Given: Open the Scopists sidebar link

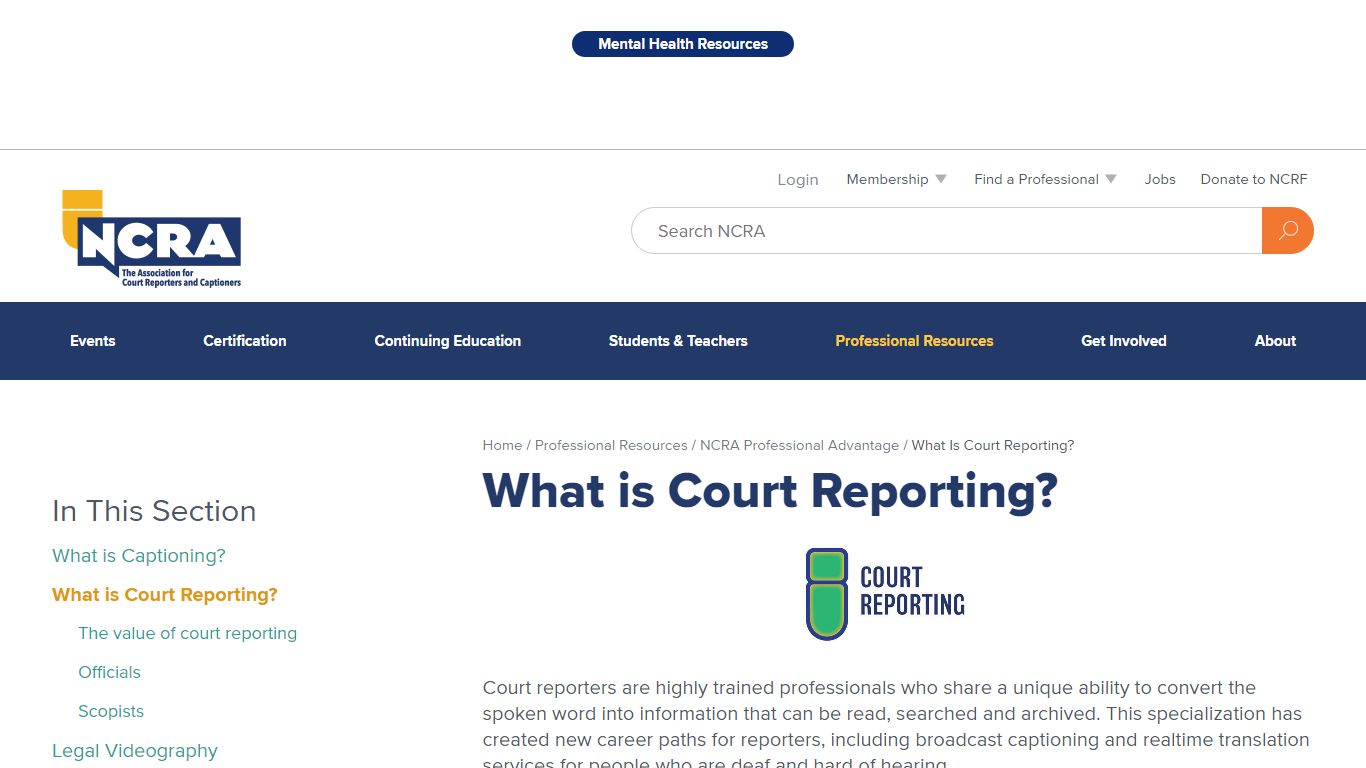Looking at the screenshot, I should click(111, 712).
